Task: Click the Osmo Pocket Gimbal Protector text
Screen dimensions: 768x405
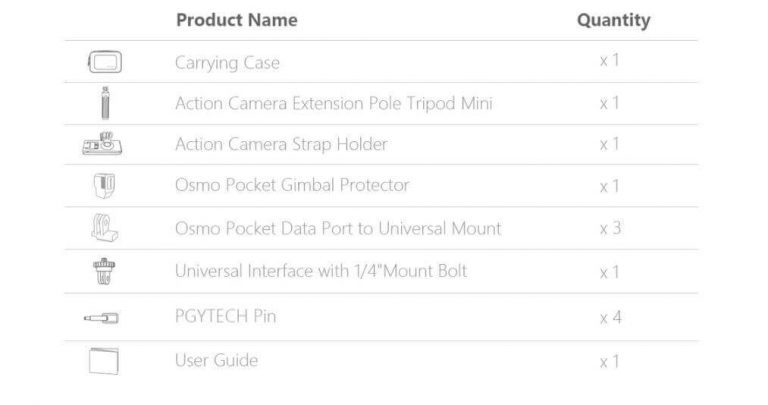Action: coord(292,185)
